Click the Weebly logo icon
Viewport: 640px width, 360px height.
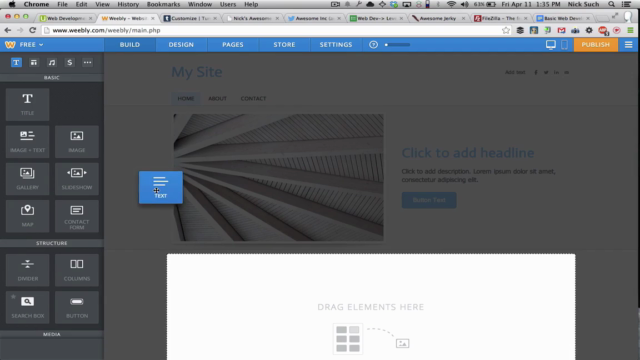pos(10,44)
